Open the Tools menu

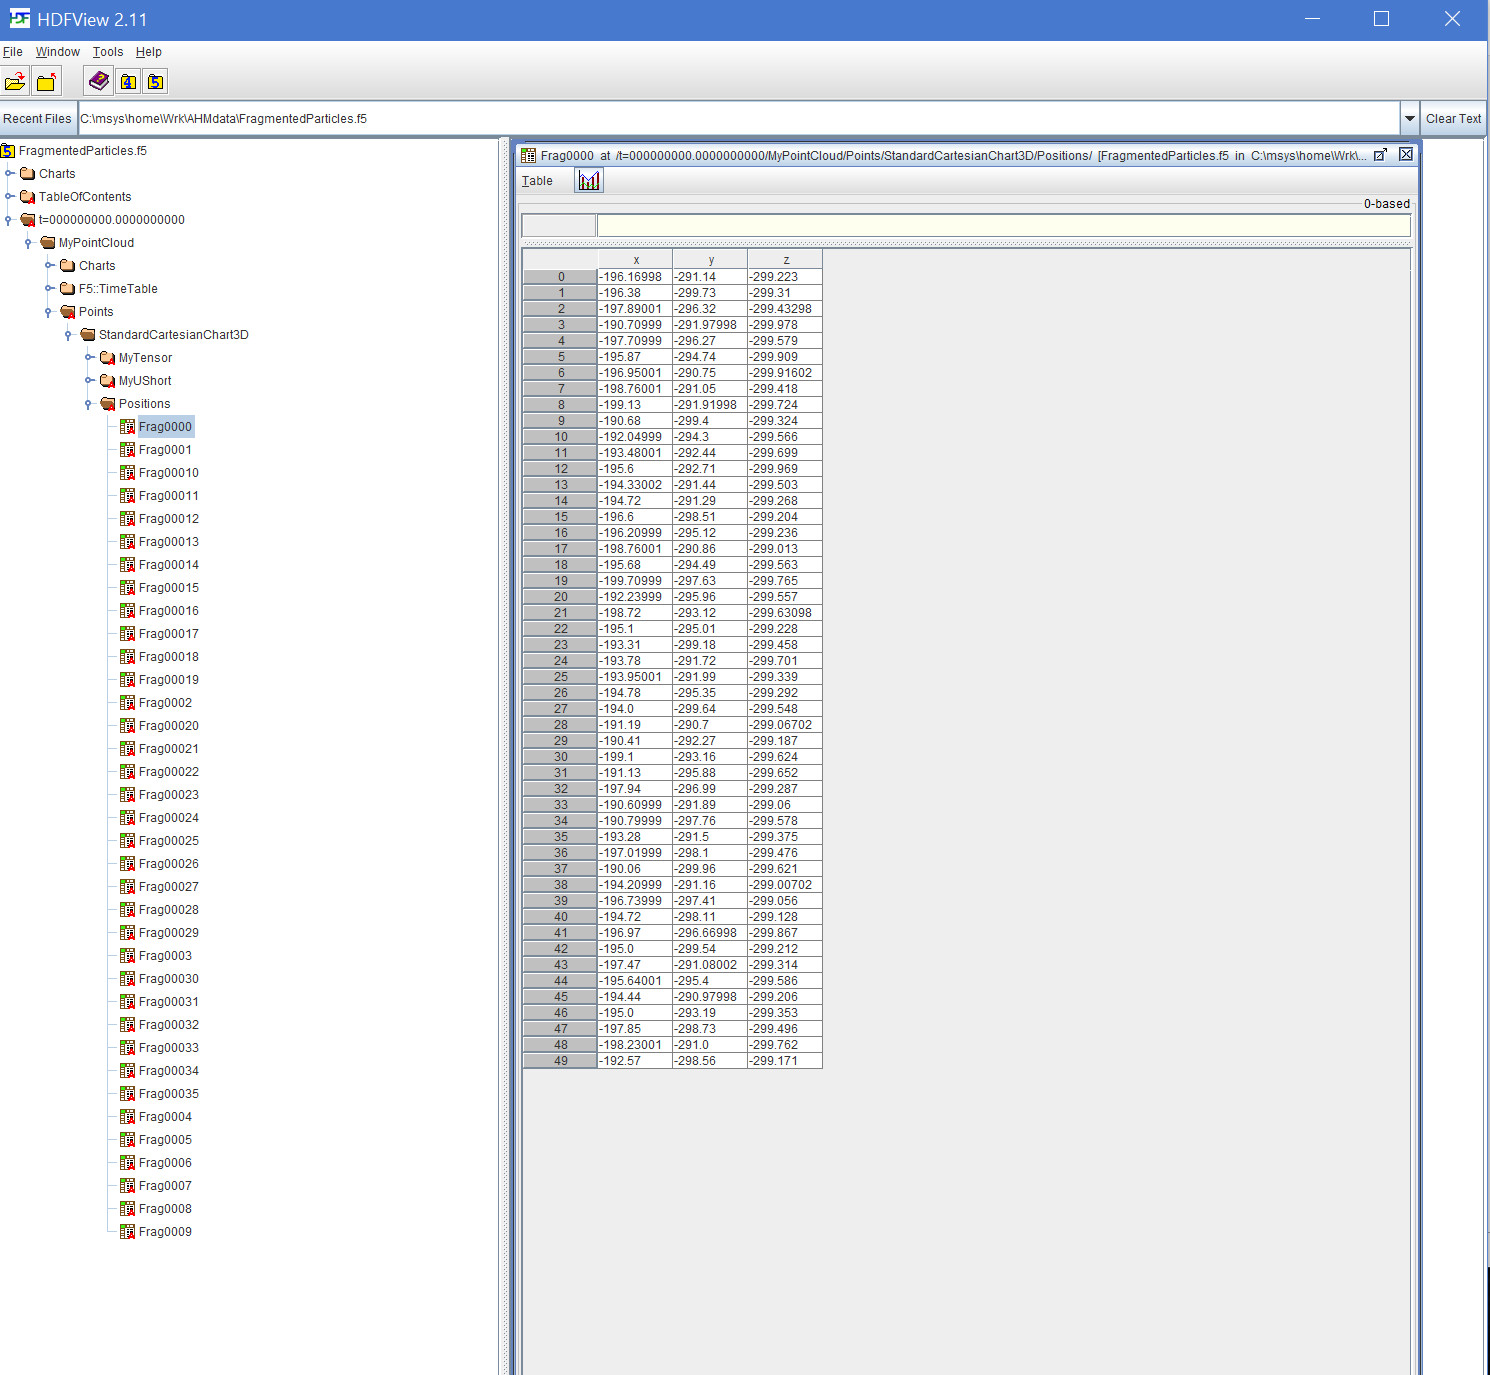click(108, 52)
